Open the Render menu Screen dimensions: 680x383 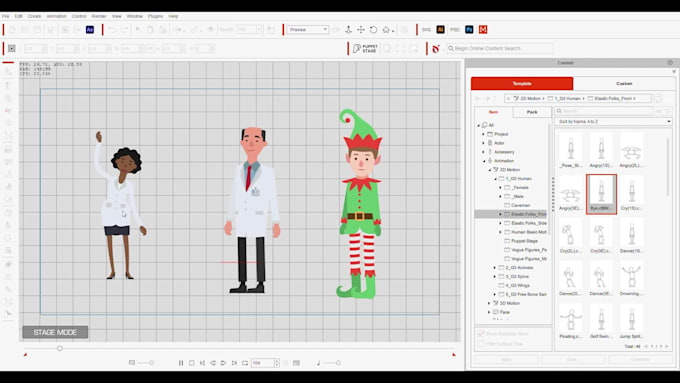click(x=99, y=16)
